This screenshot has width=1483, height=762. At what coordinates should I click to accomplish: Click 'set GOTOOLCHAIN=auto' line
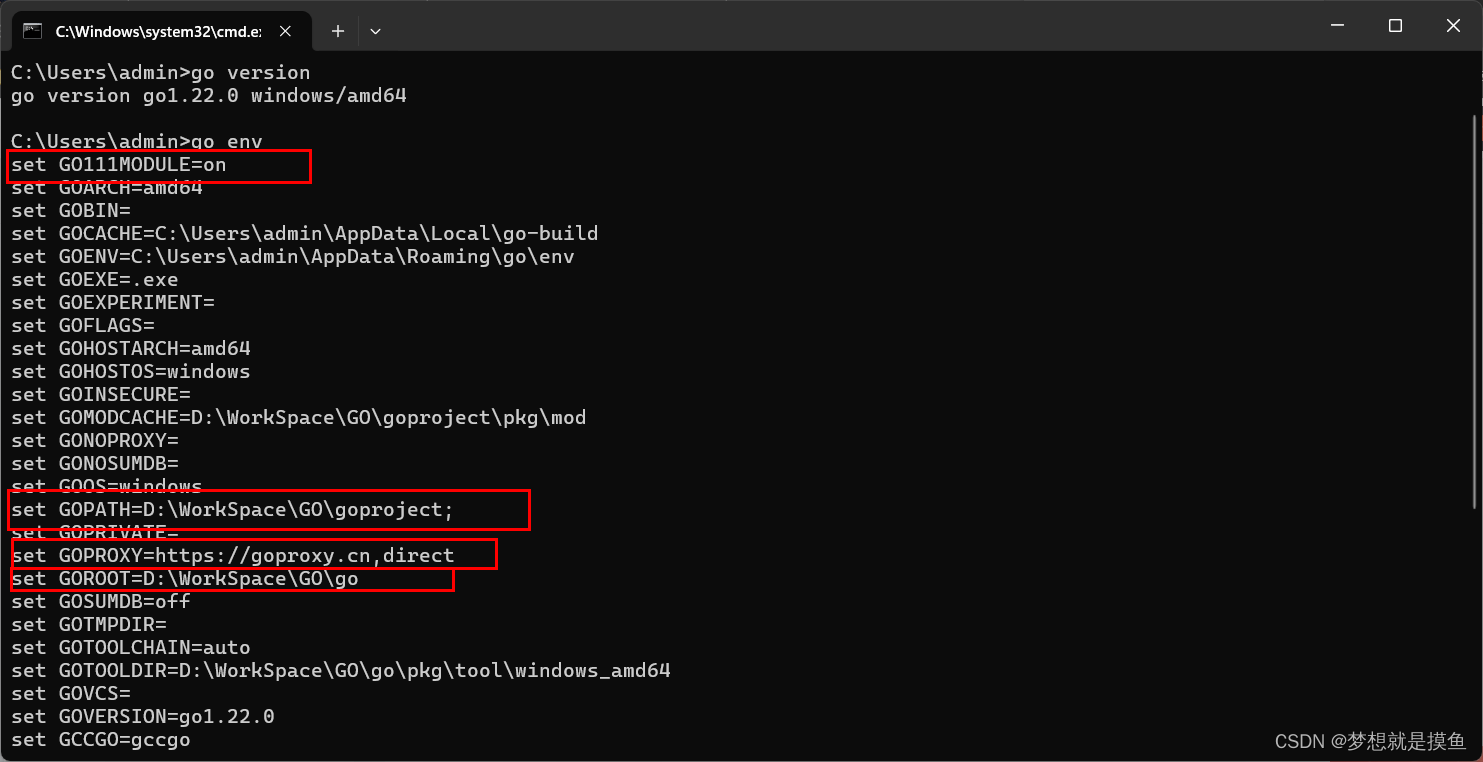131,647
